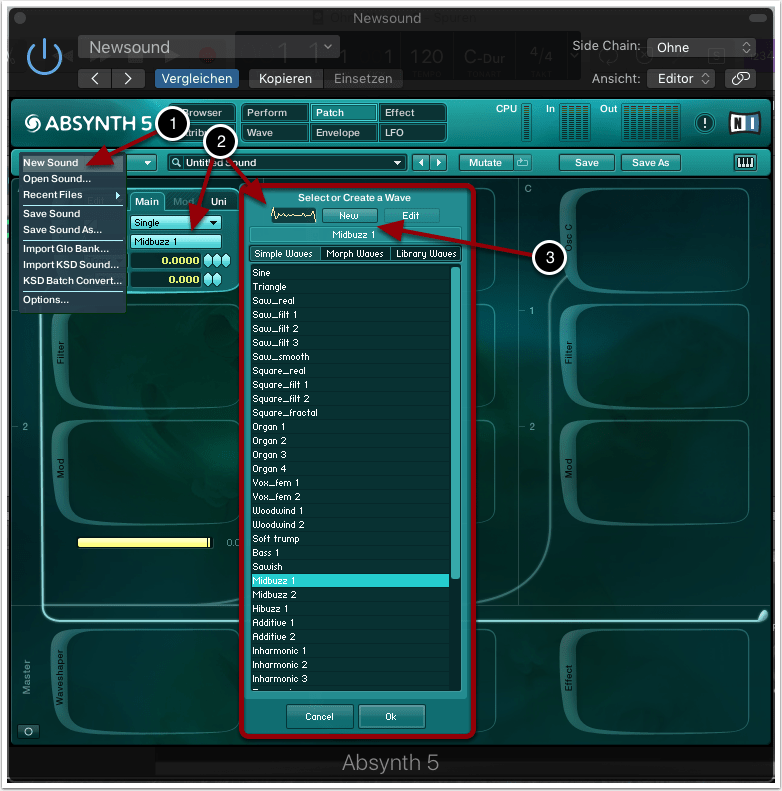Select Midbuzz 2 in wave list
The height and width of the screenshot is (791, 782).
pos(350,595)
